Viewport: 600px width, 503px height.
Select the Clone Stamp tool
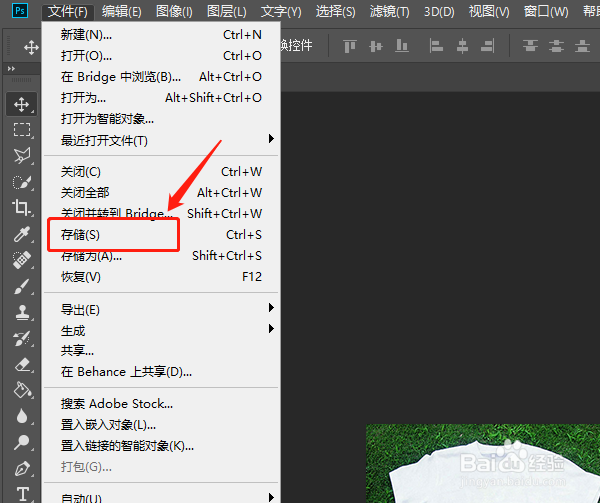pyautogui.click(x=22, y=312)
